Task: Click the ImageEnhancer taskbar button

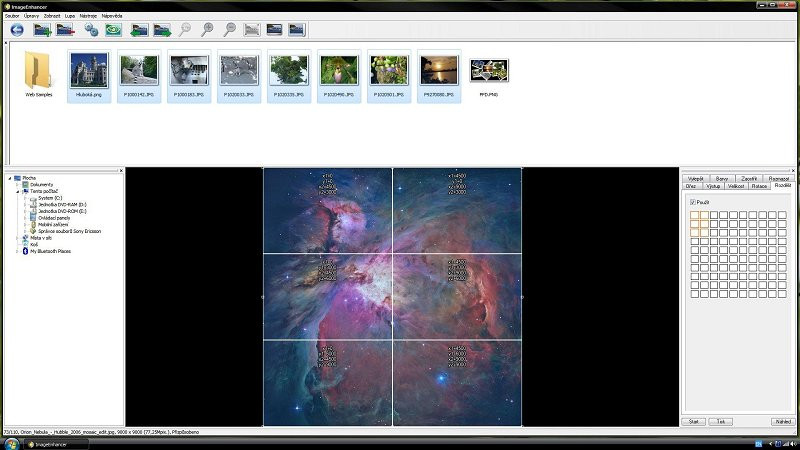Action: (56, 444)
